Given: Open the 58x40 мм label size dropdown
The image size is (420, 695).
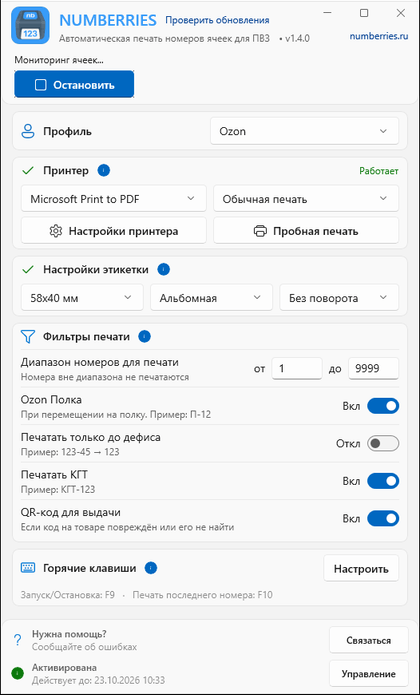Looking at the screenshot, I should click(82, 298).
